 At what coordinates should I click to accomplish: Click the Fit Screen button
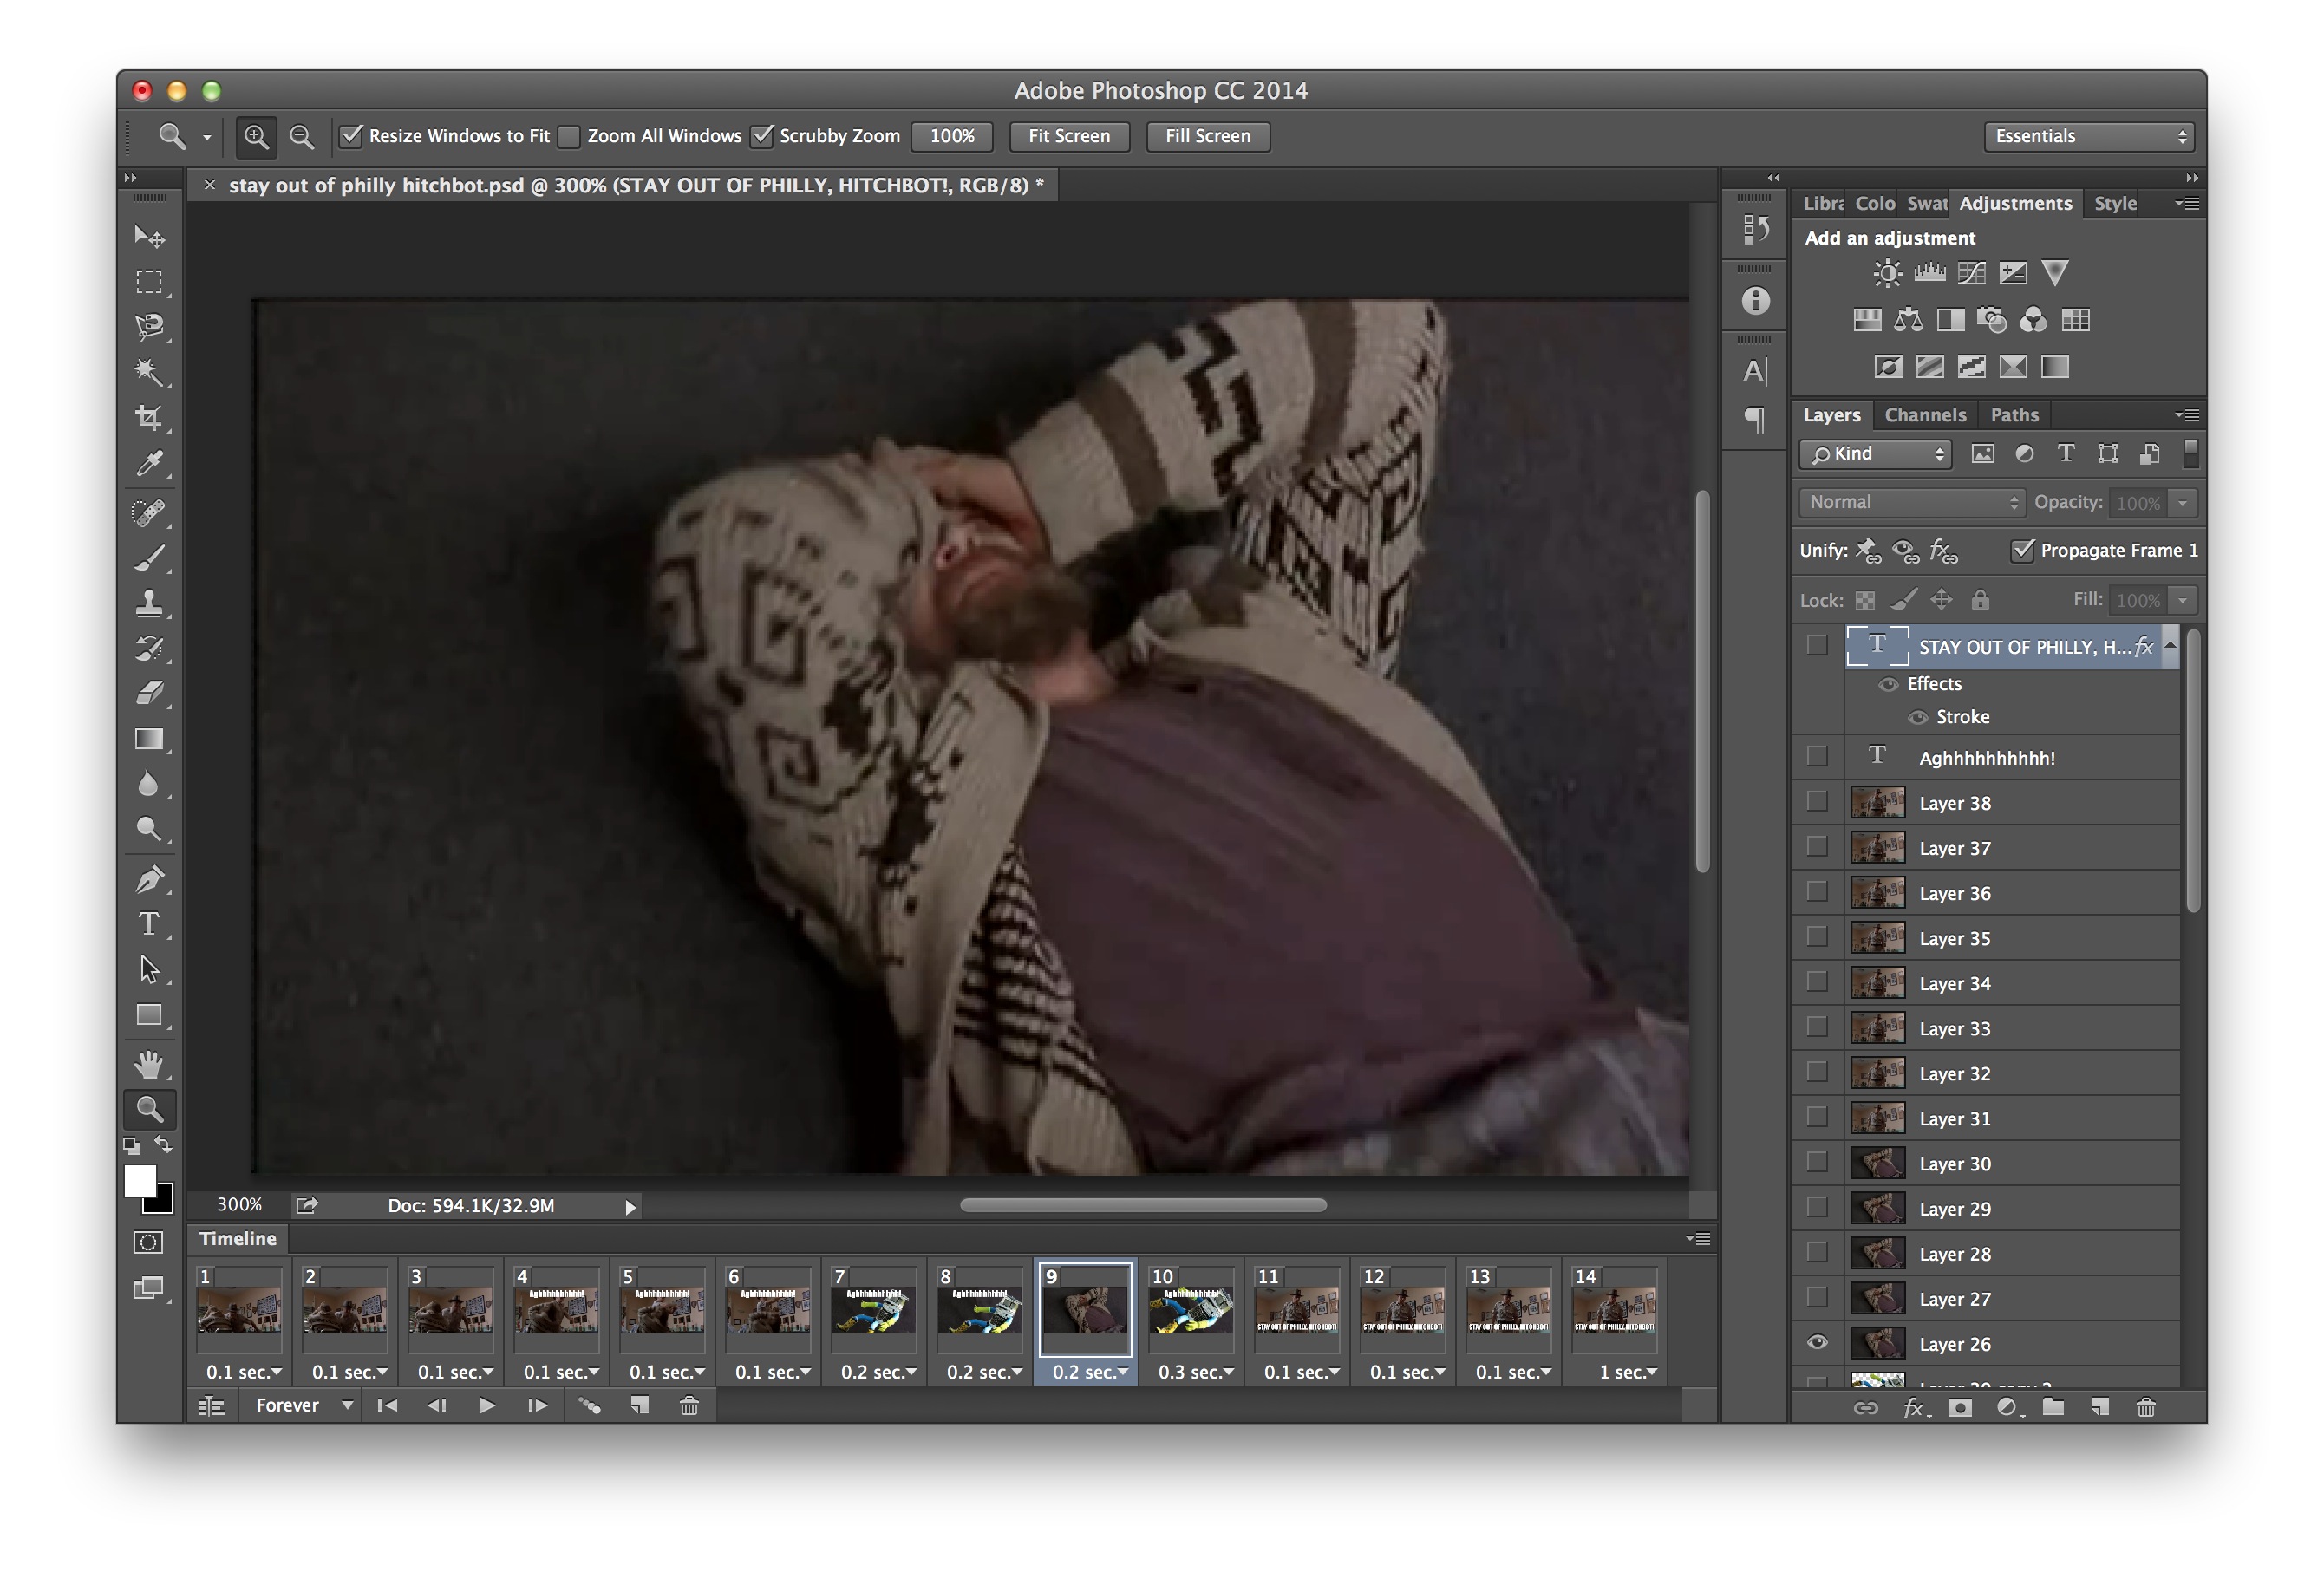(x=1069, y=136)
